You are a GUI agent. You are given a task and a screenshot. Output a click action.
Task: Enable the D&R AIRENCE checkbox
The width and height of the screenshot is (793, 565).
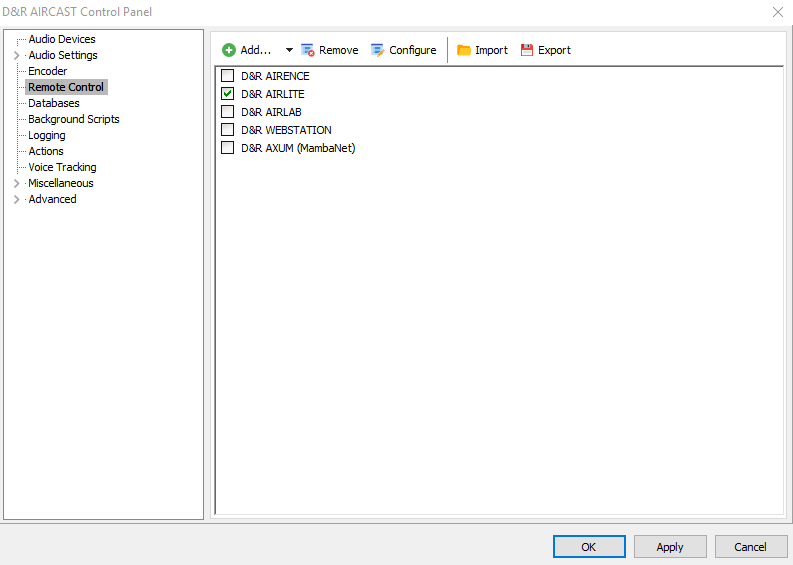(228, 76)
